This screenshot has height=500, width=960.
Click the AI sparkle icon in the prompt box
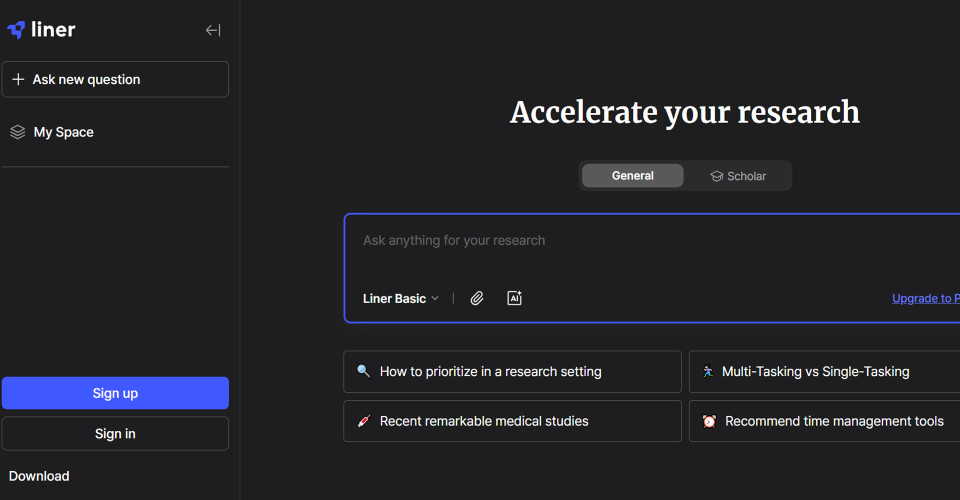(x=514, y=298)
